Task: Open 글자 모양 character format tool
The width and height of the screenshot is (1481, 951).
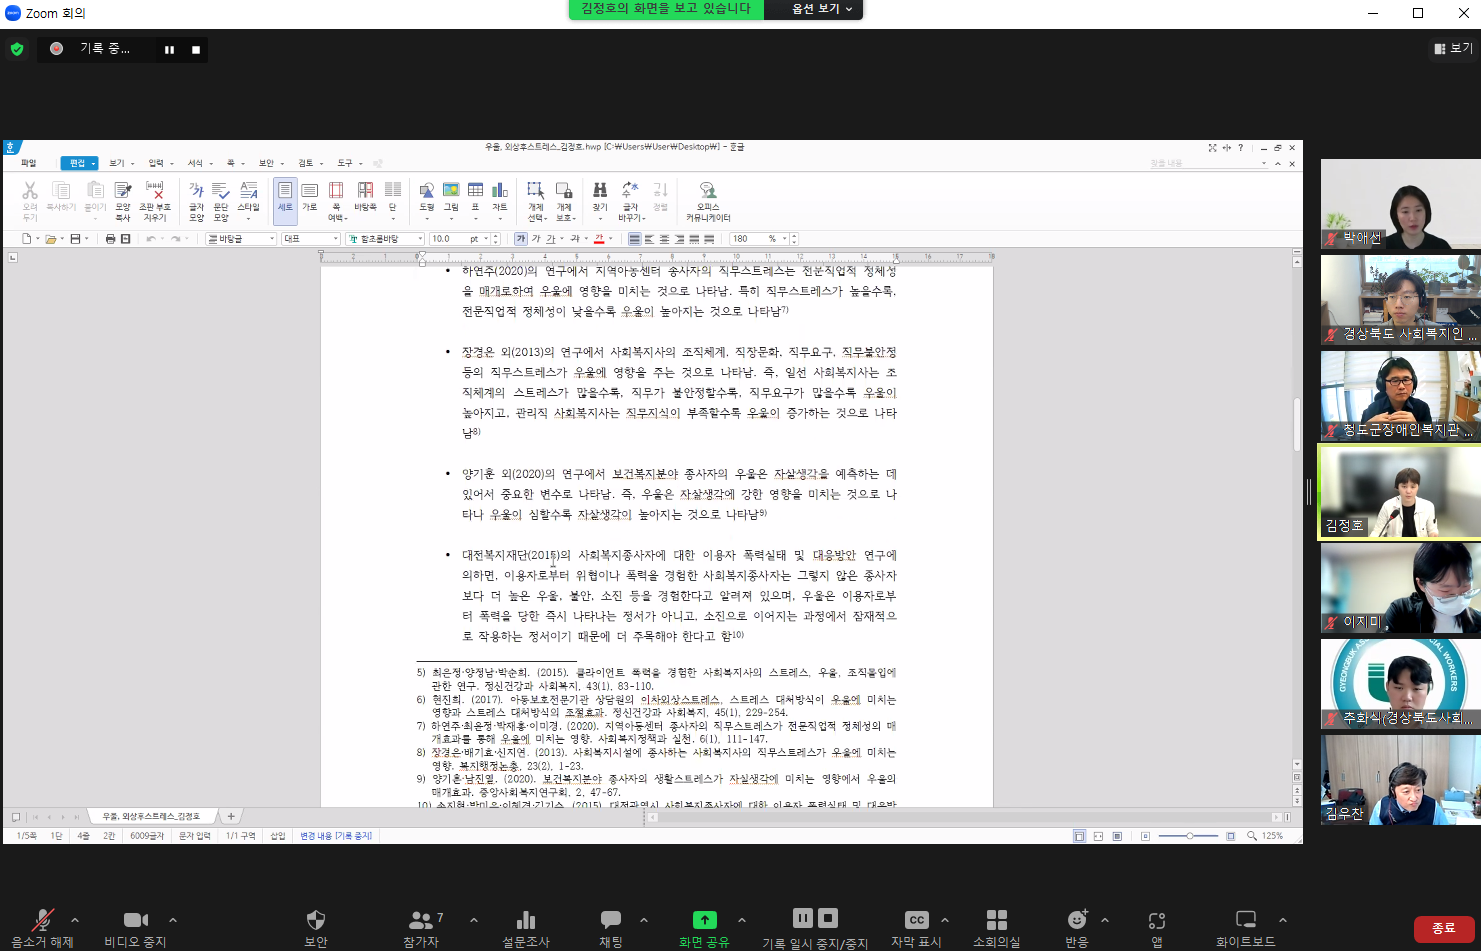Action: click(196, 201)
